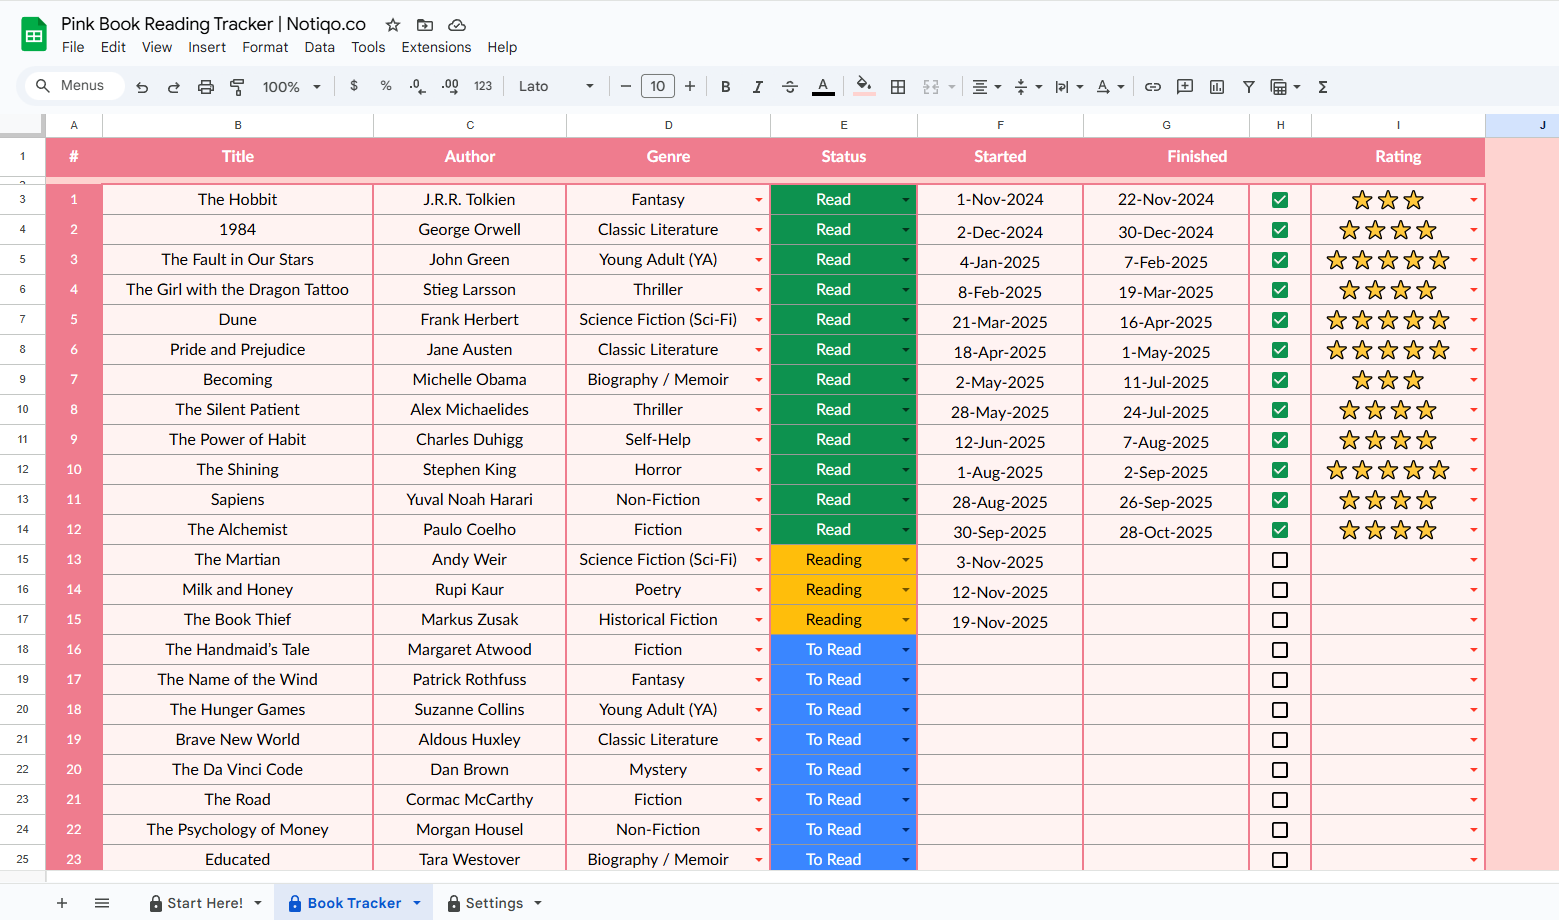Open the Extensions menu

pos(436,47)
